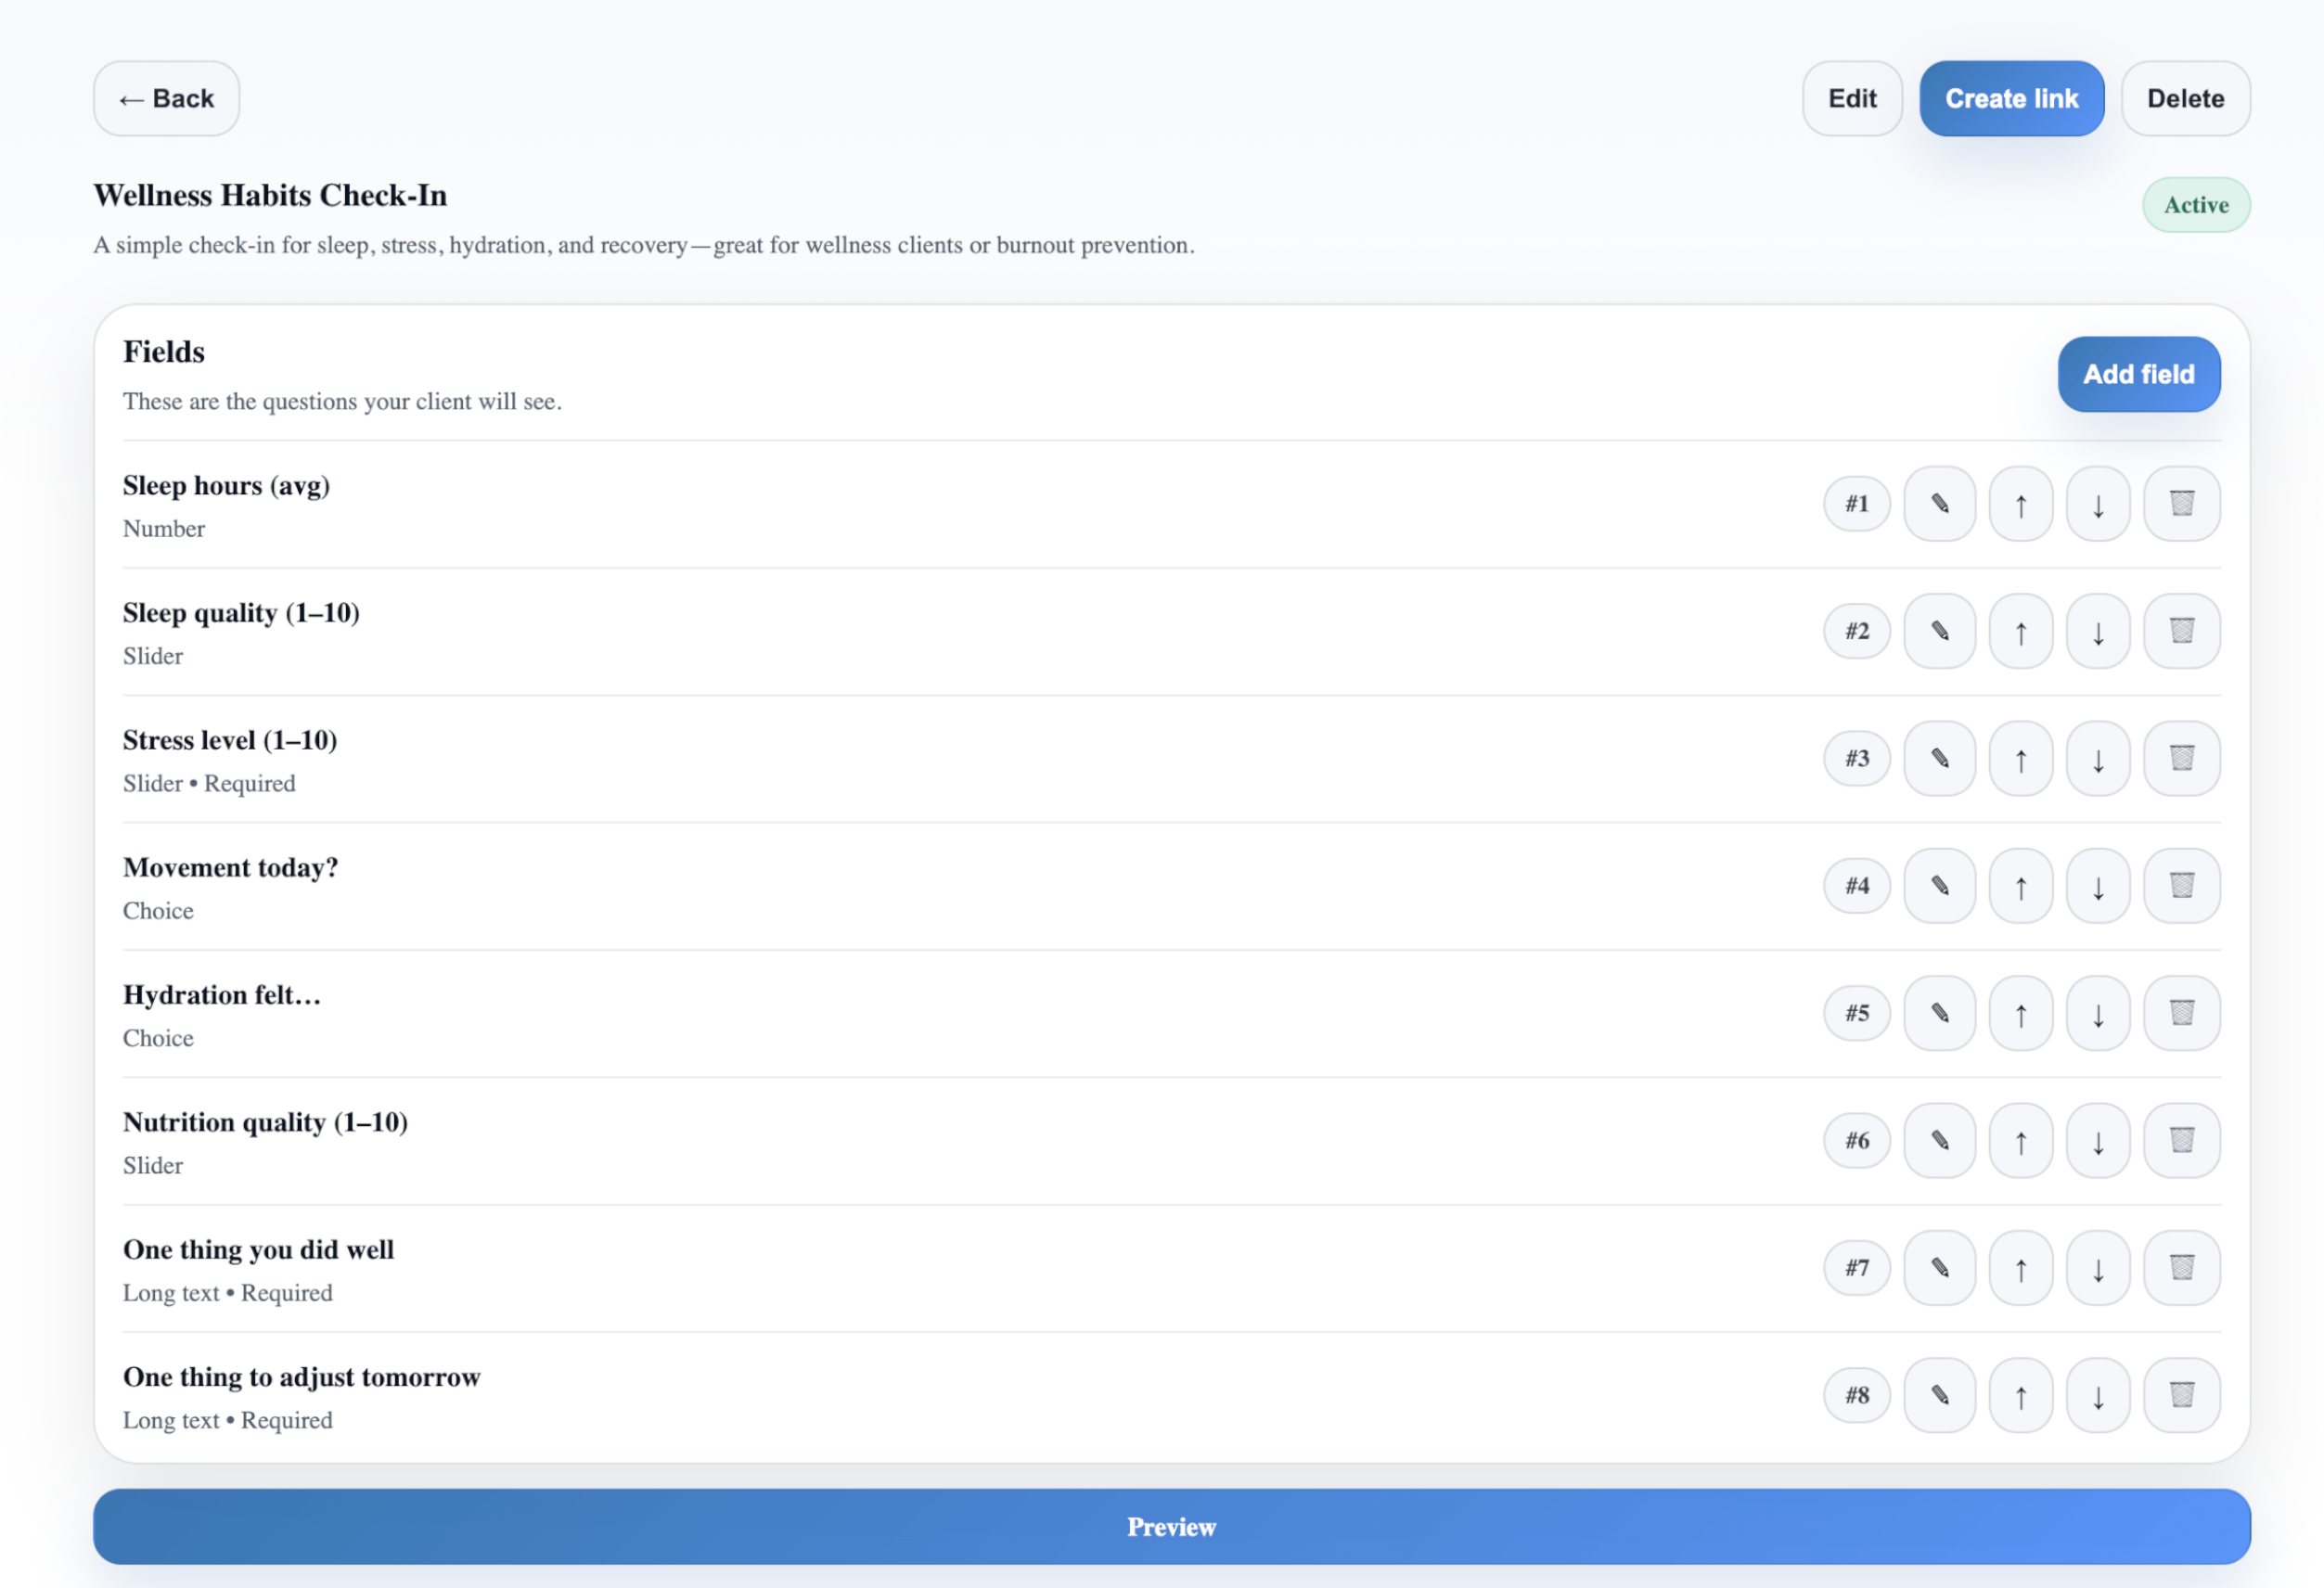The image size is (2324, 1588).
Task: Go back using the Back button
Action: (x=166, y=98)
